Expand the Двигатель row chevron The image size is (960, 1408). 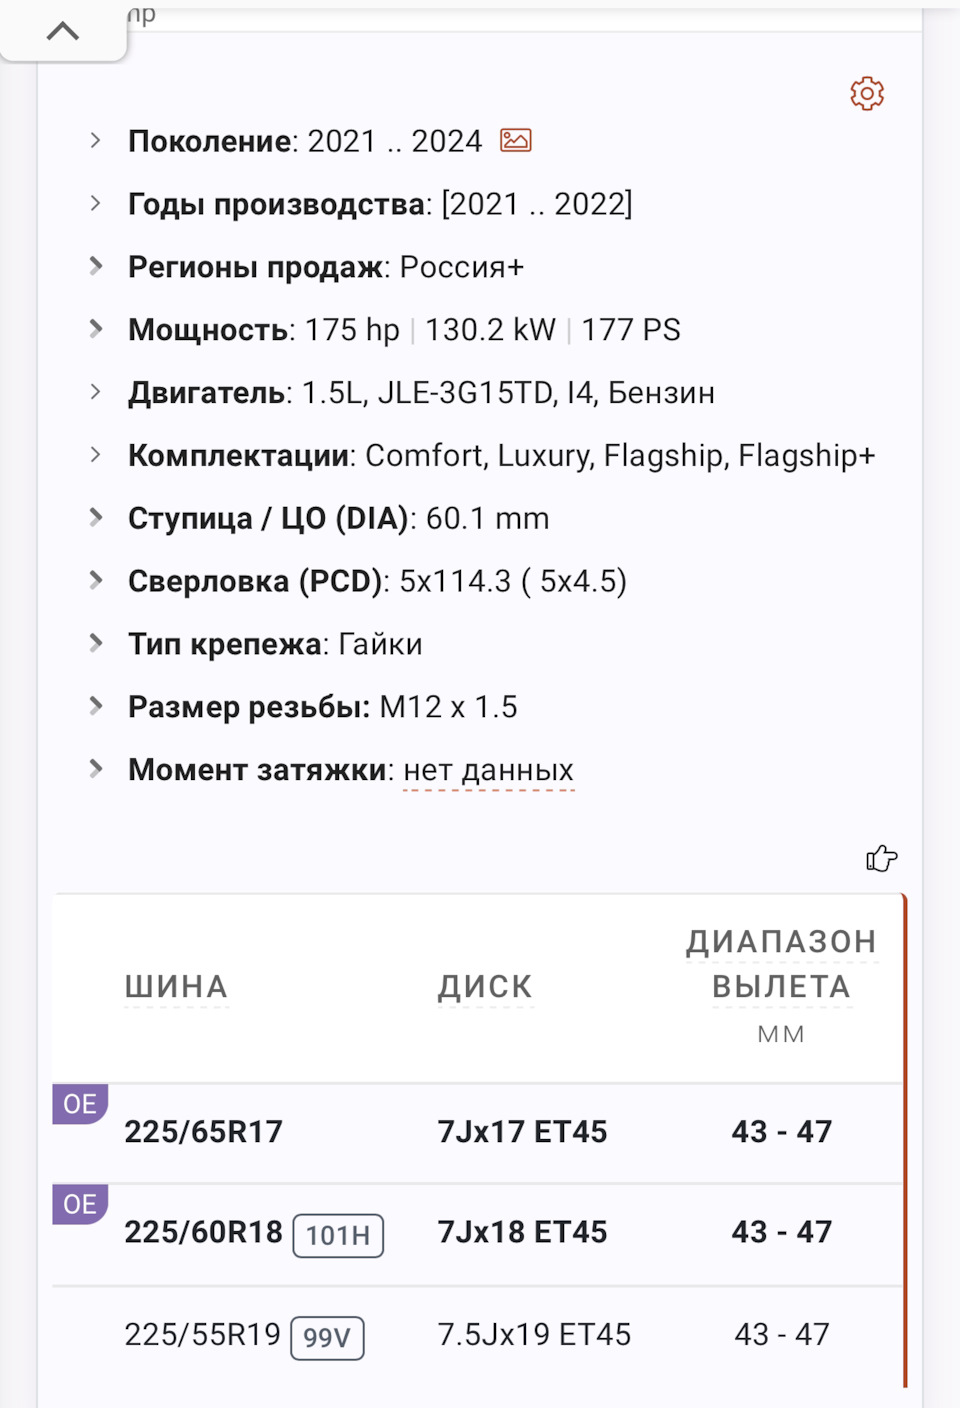tap(96, 392)
